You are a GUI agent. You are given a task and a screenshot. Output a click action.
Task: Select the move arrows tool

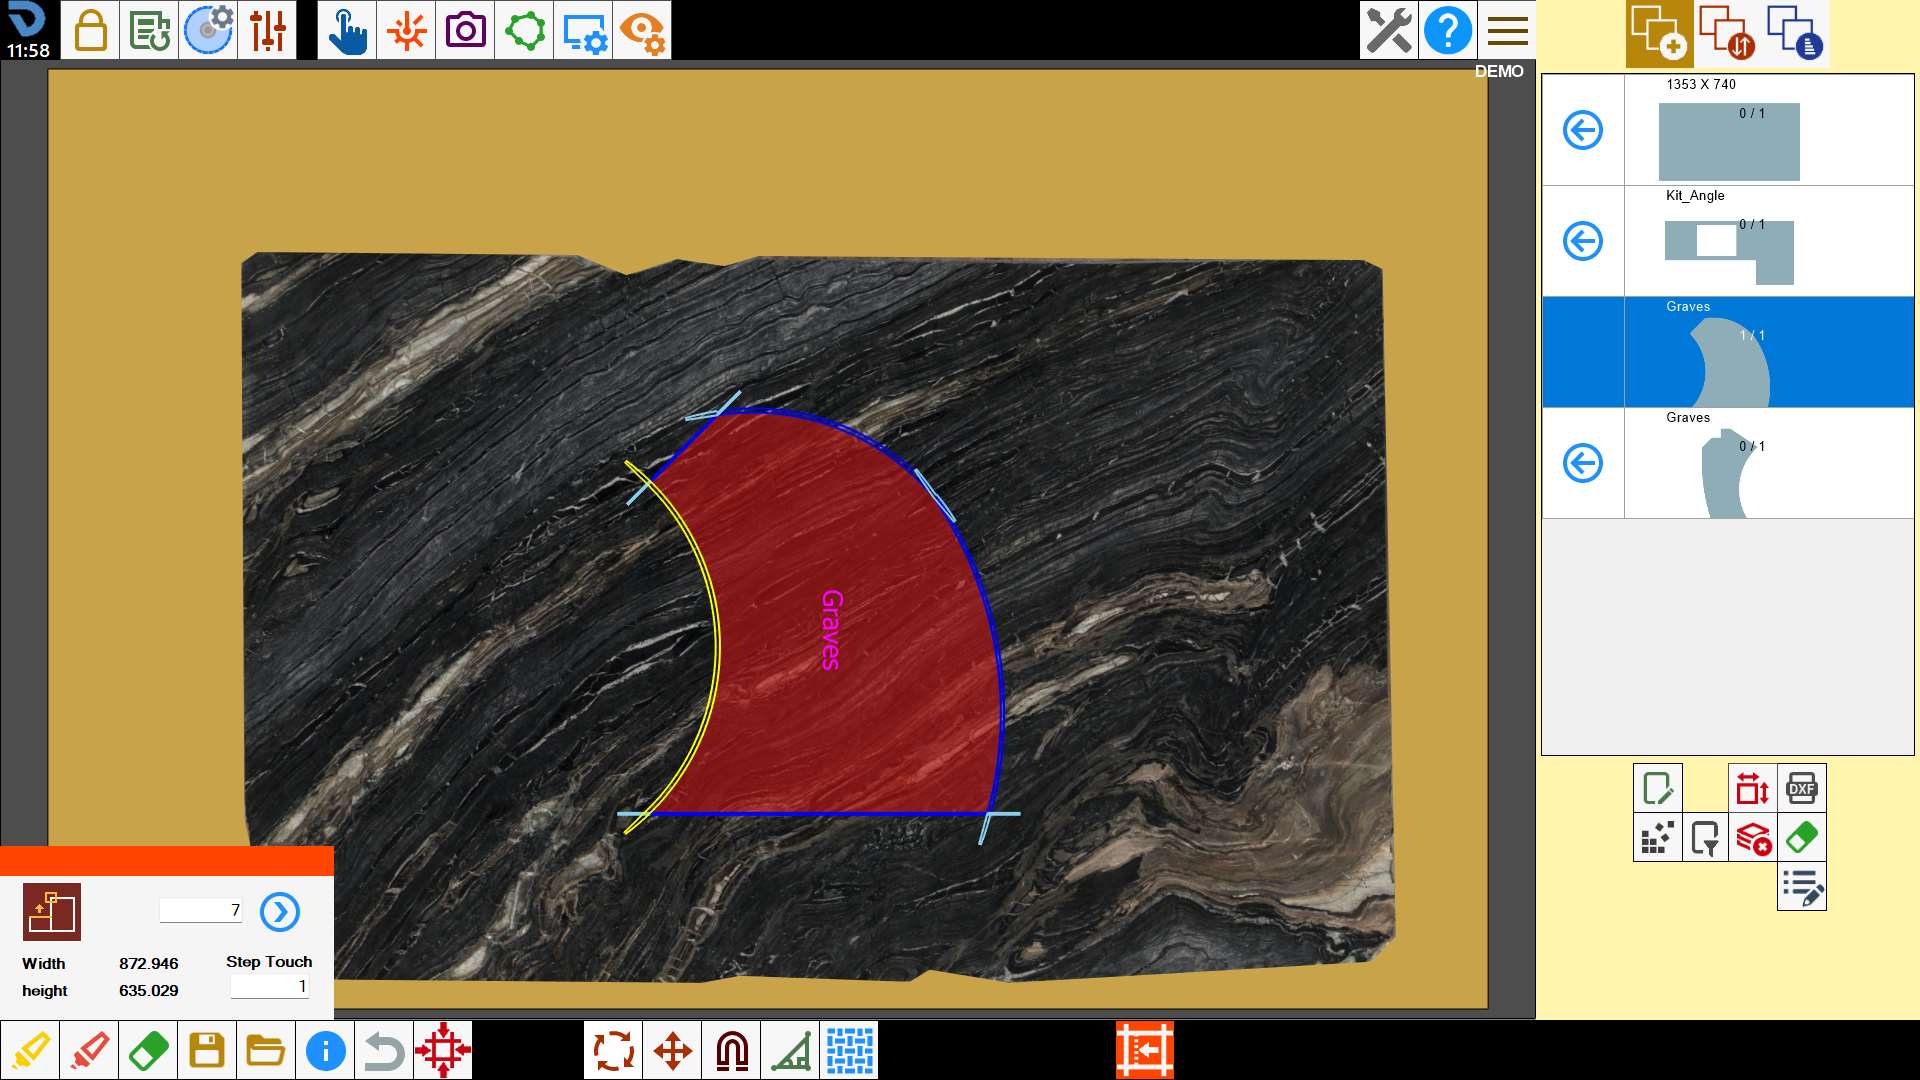pos(672,1050)
